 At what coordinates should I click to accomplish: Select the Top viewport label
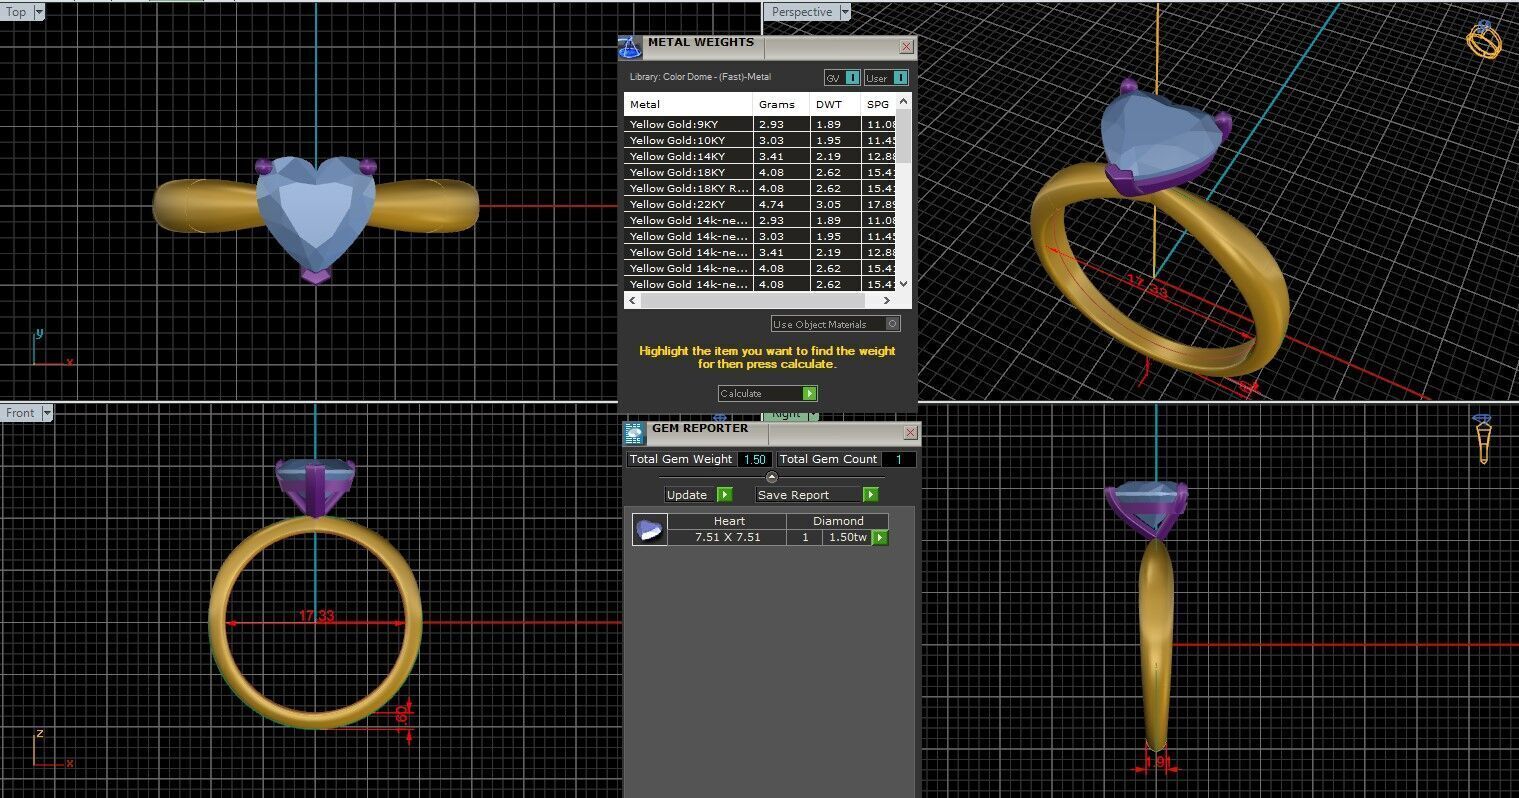coord(17,12)
